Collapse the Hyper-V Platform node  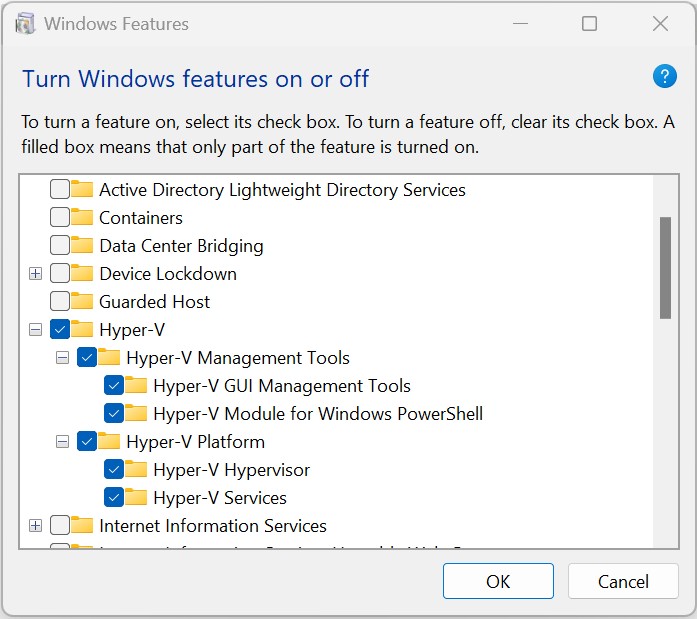click(x=63, y=442)
